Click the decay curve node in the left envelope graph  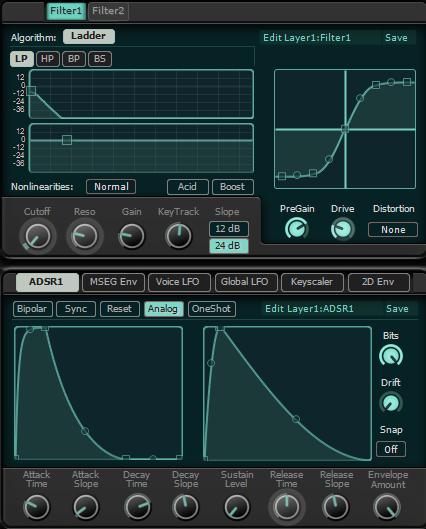pyautogui.click(x=85, y=431)
